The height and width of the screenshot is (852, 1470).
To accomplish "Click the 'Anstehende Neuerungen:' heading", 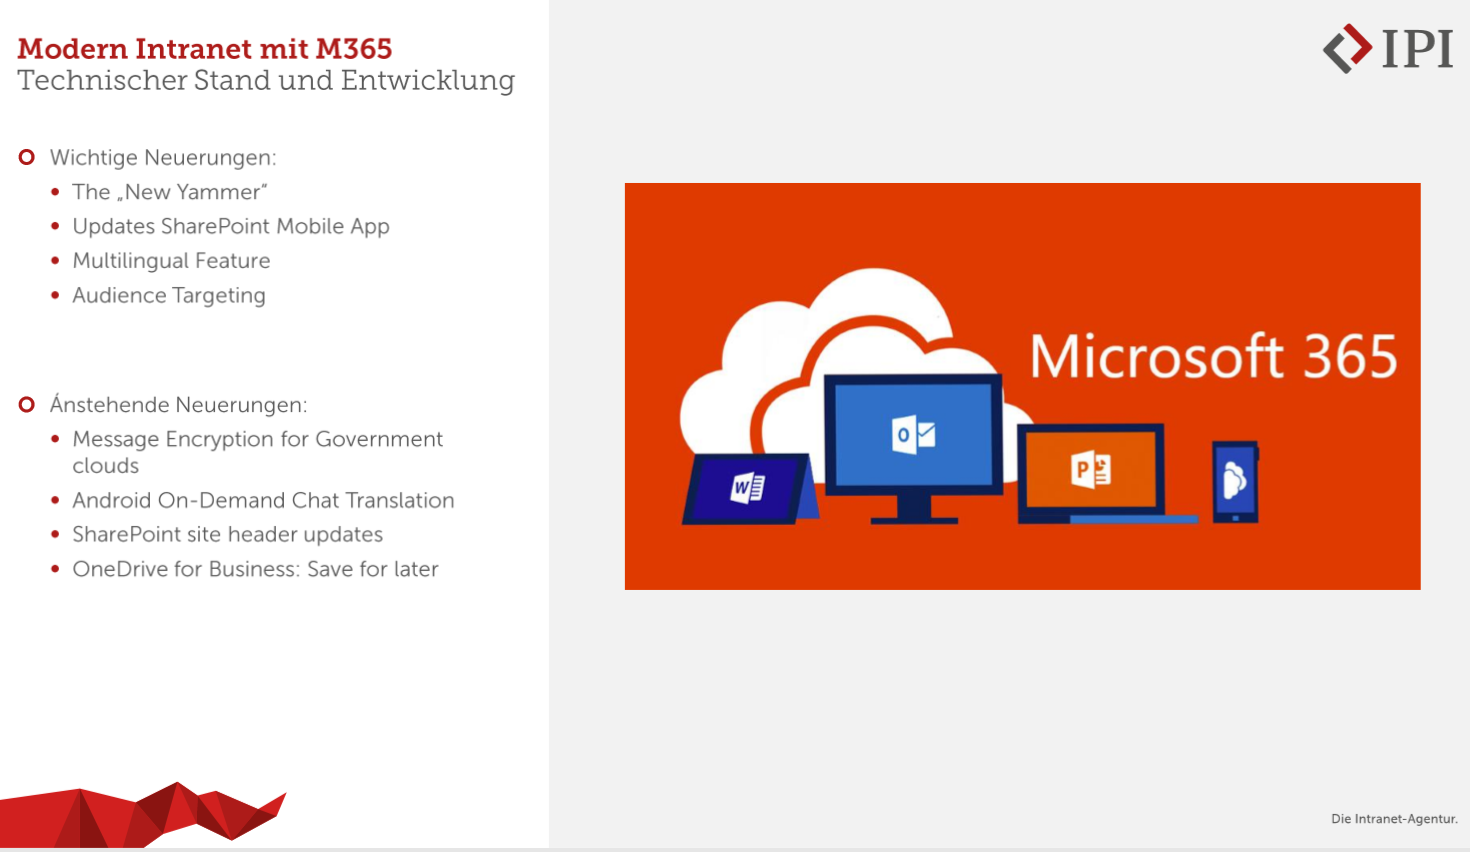I will coord(178,404).
